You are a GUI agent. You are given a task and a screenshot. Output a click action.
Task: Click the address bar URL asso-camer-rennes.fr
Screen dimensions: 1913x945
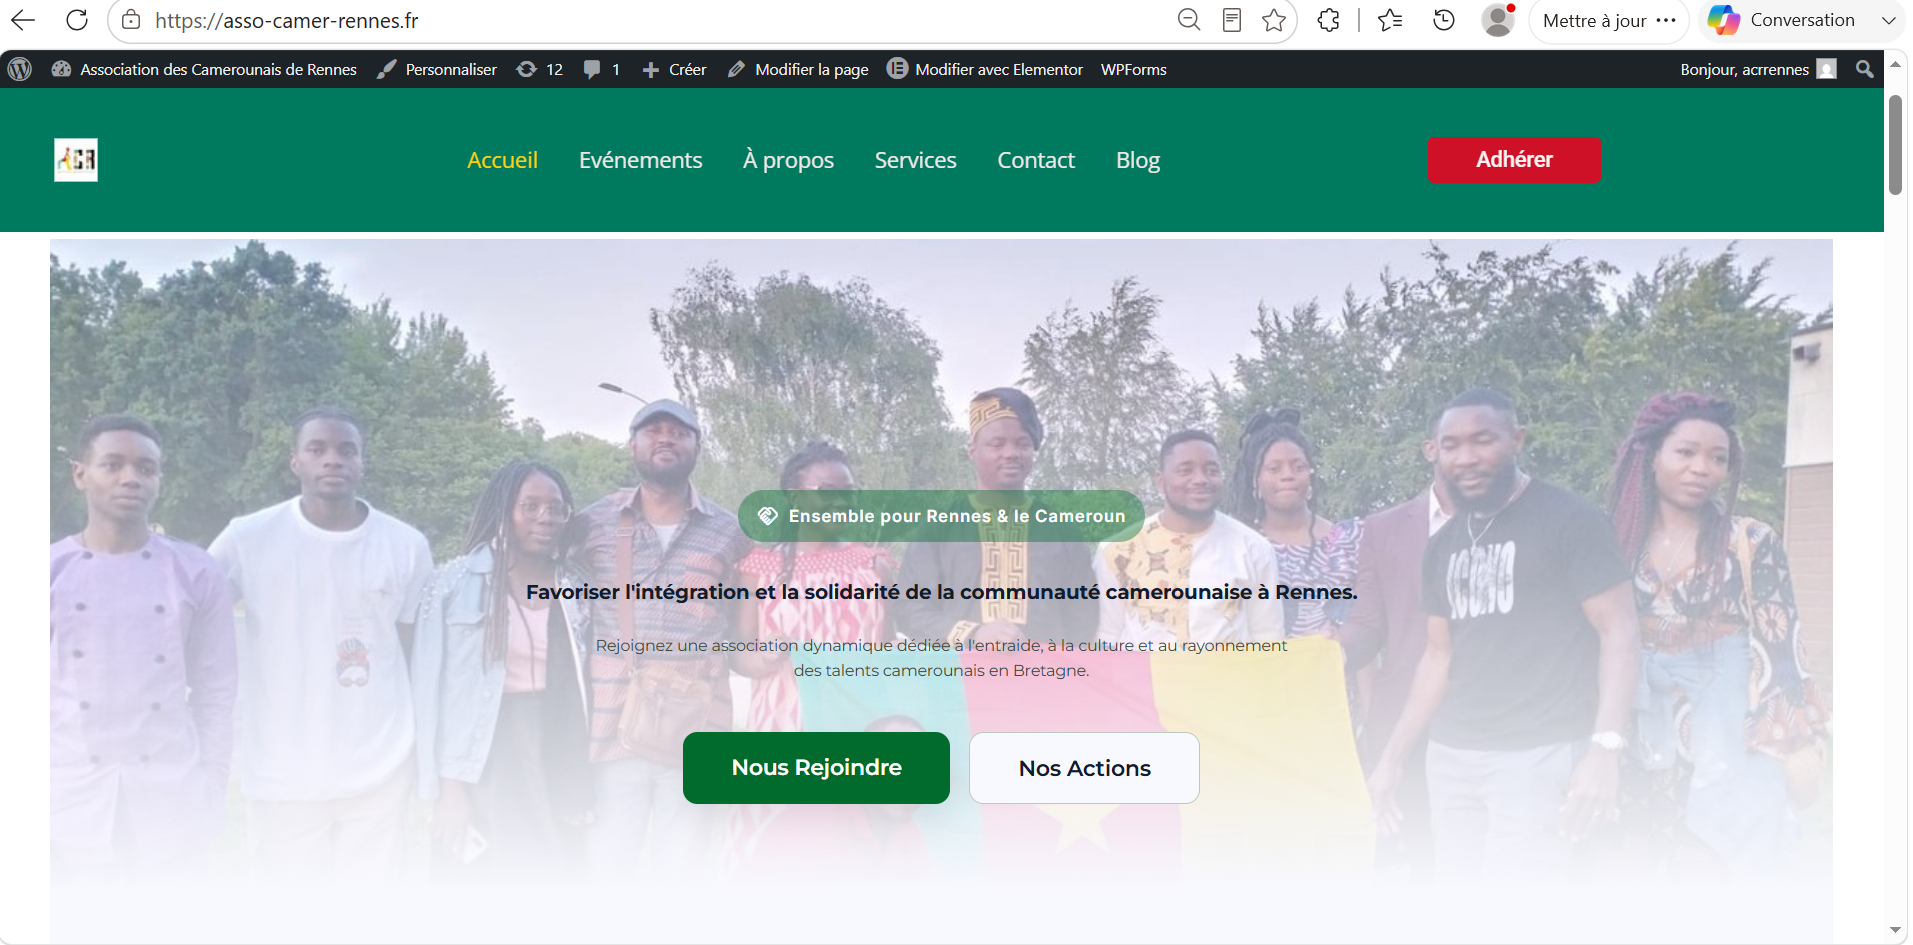(286, 21)
